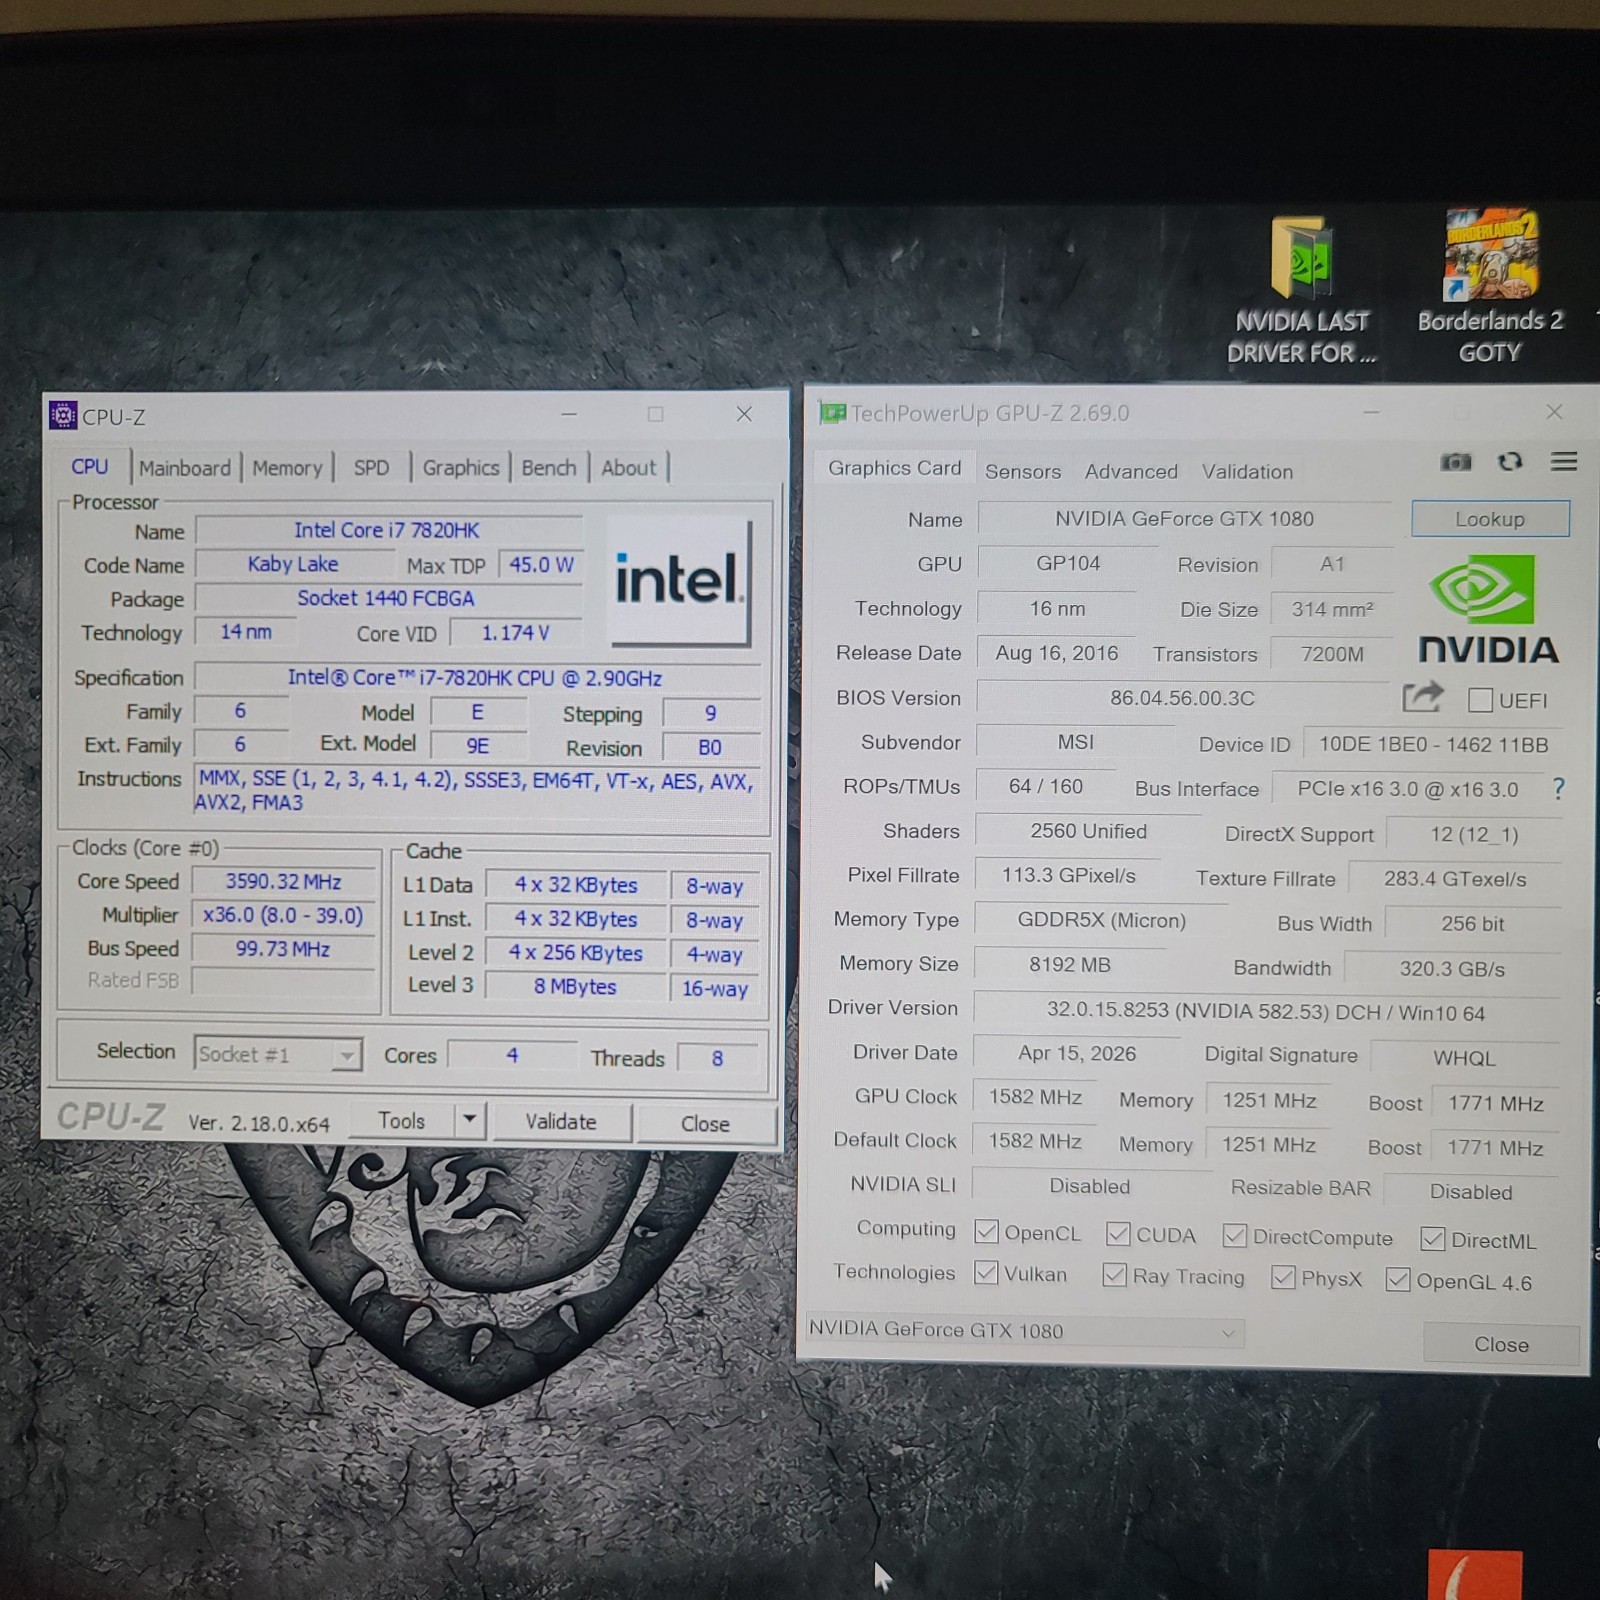Minimize the CPU-Z window
The height and width of the screenshot is (1600, 1600).
click(x=569, y=414)
